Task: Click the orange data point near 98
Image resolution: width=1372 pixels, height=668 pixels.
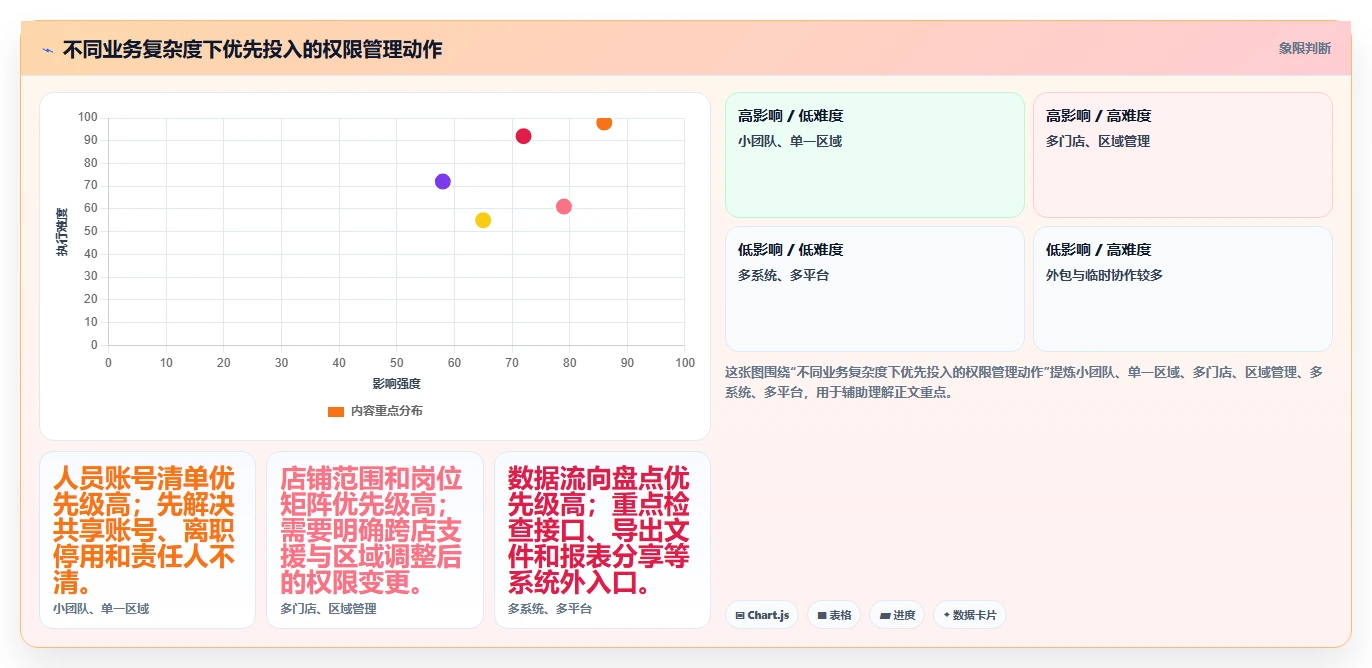Action: pos(604,122)
